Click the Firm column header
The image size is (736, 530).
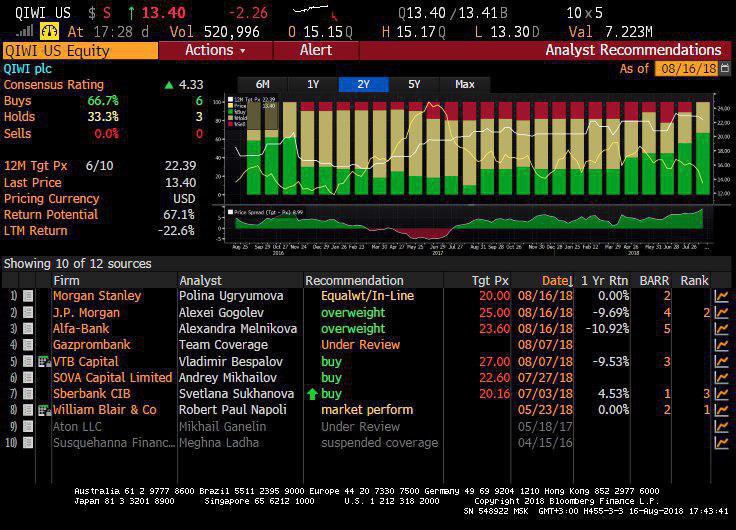click(66, 281)
